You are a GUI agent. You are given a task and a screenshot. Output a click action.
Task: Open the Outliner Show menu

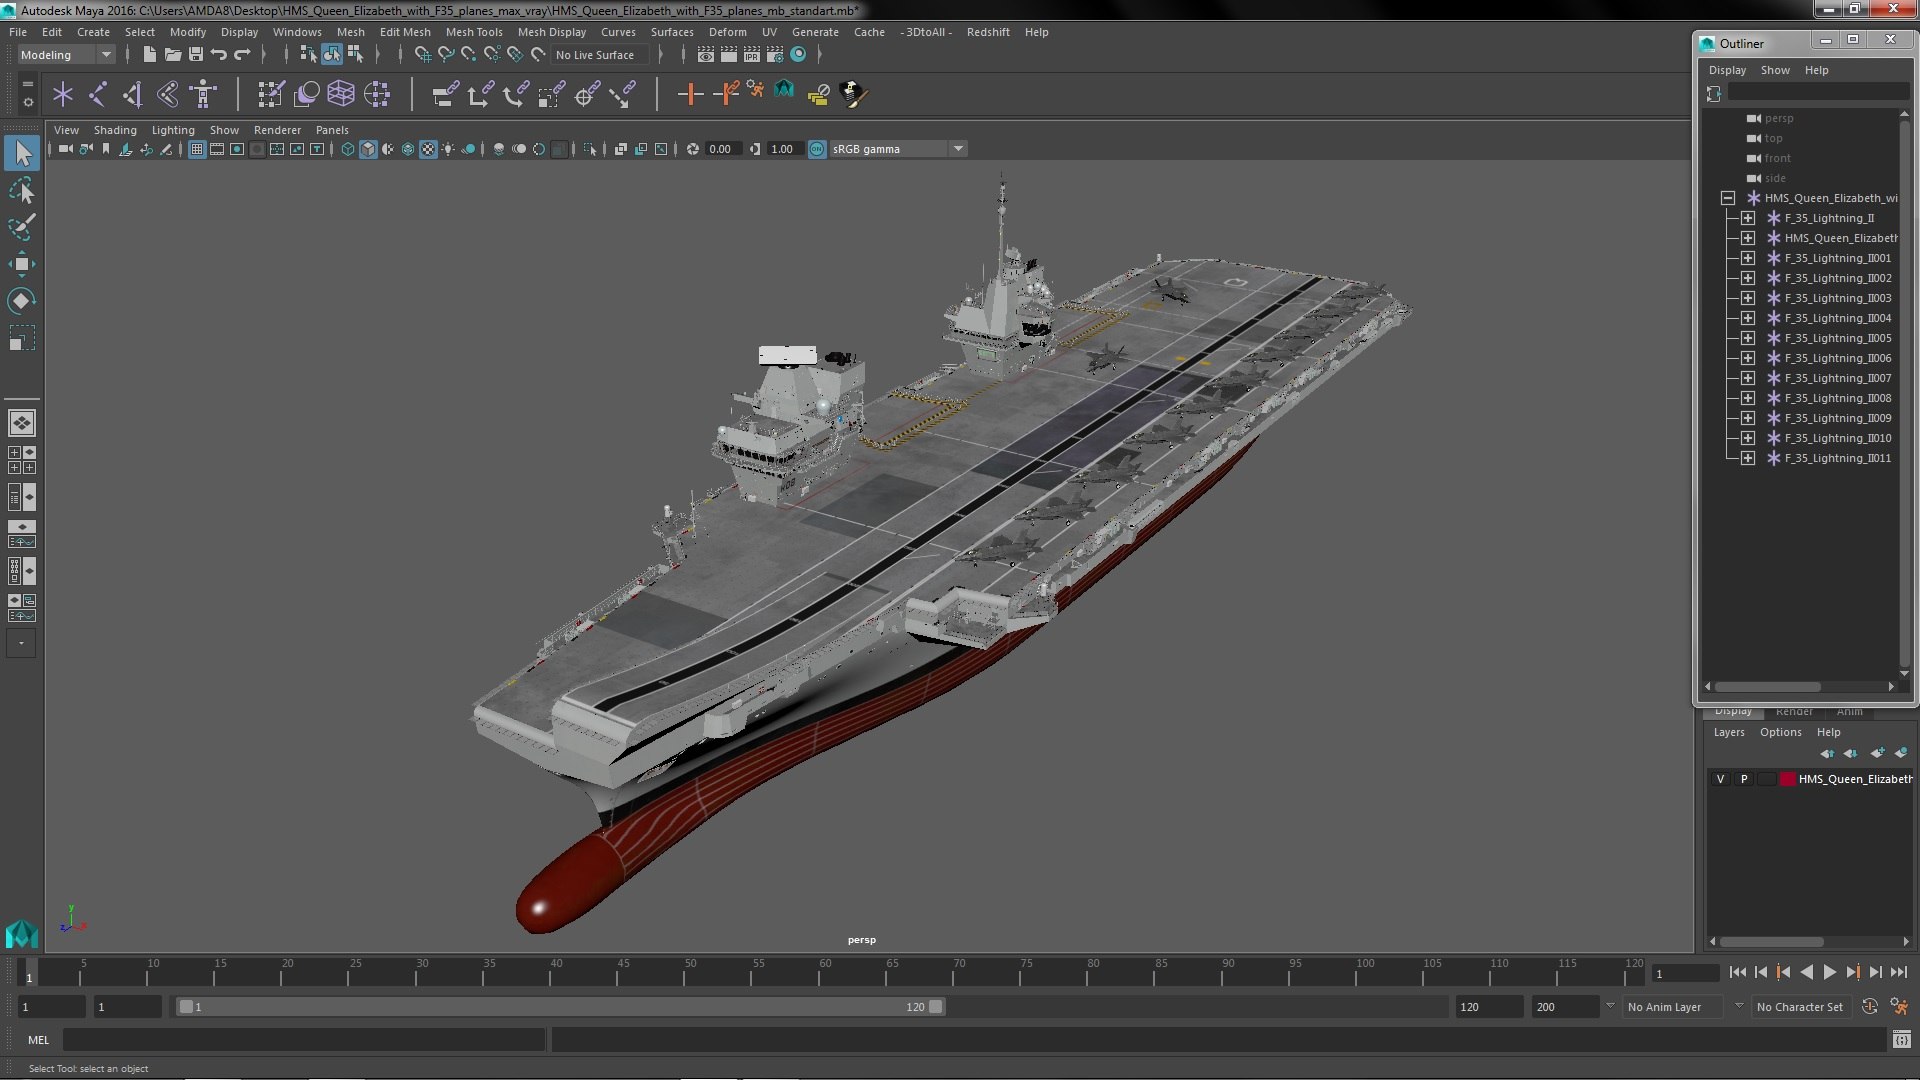click(1775, 70)
